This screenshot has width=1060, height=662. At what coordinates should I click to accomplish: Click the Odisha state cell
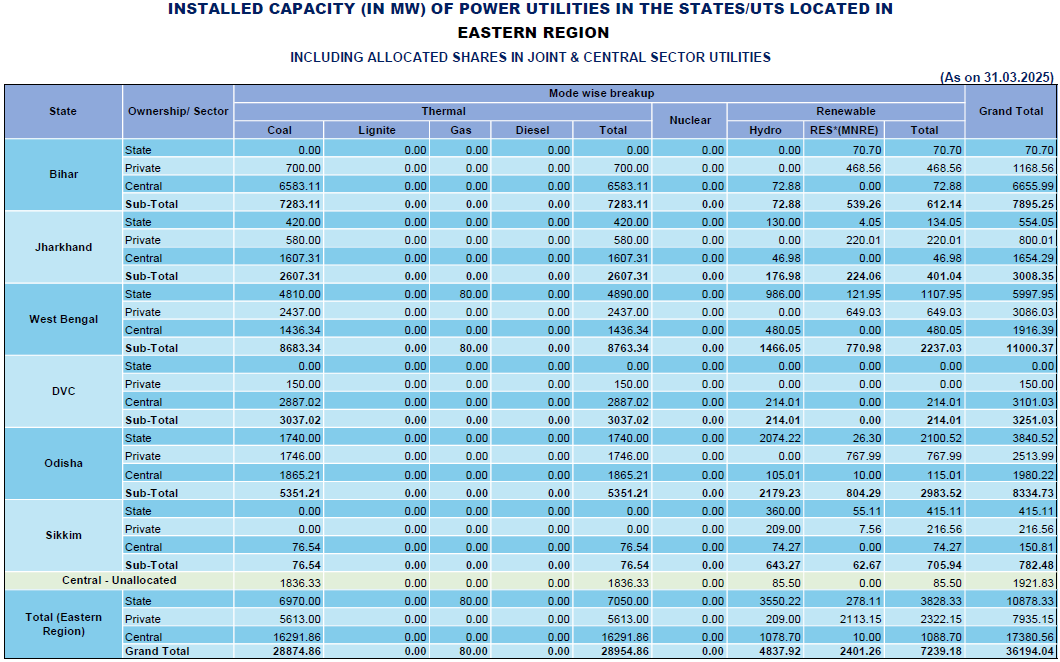click(63, 464)
